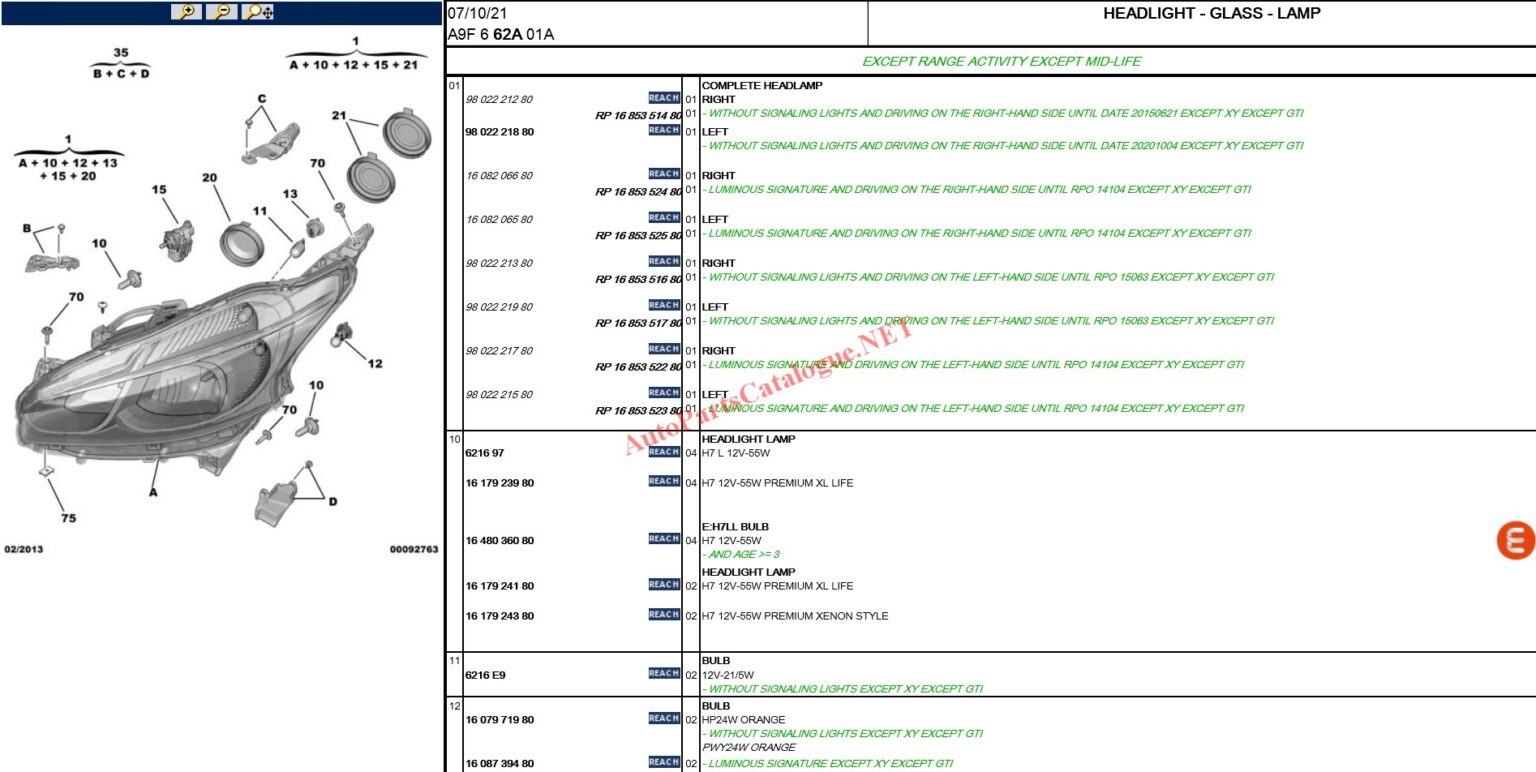Click REACH badge beside 16 079 719 80
This screenshot has width=1536, height=772.
(x=662, y=719)
